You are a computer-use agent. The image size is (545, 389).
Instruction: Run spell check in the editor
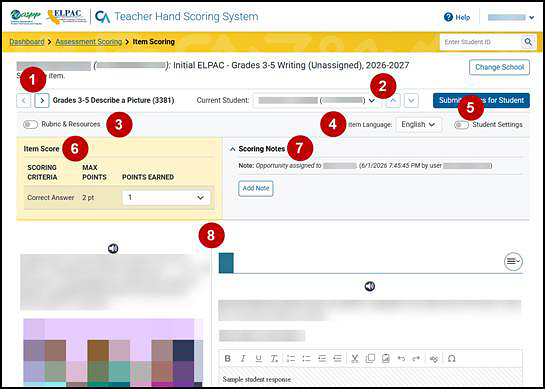click(434, 358)
